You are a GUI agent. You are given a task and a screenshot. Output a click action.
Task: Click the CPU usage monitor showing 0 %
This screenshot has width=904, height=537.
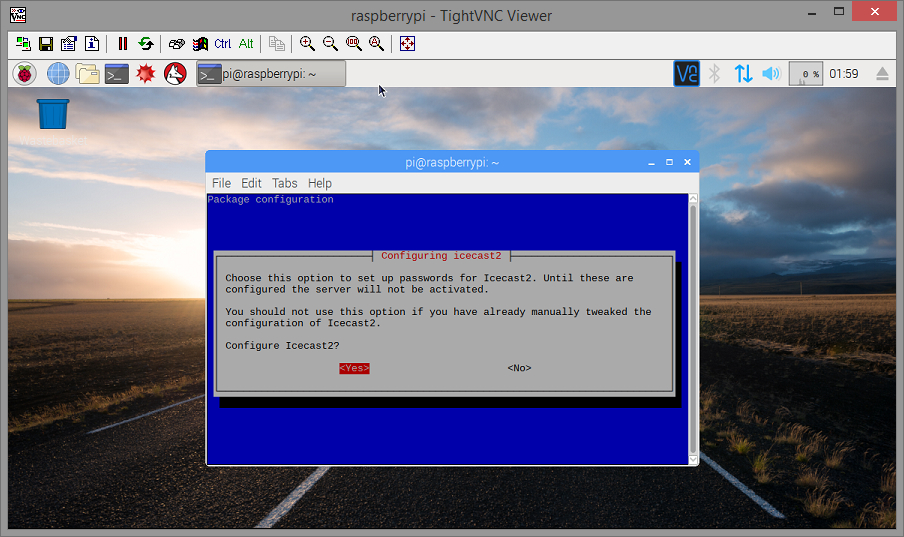click(805, 74)
